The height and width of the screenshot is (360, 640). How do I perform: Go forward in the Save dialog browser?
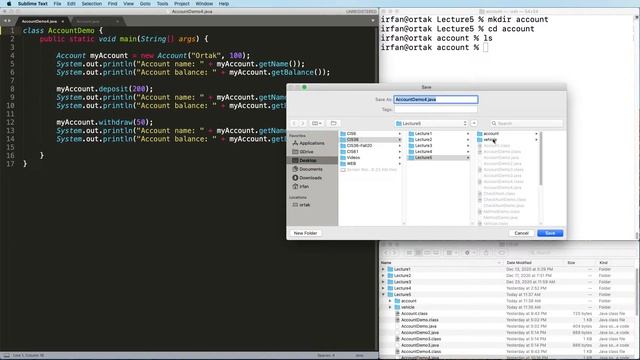302,123
